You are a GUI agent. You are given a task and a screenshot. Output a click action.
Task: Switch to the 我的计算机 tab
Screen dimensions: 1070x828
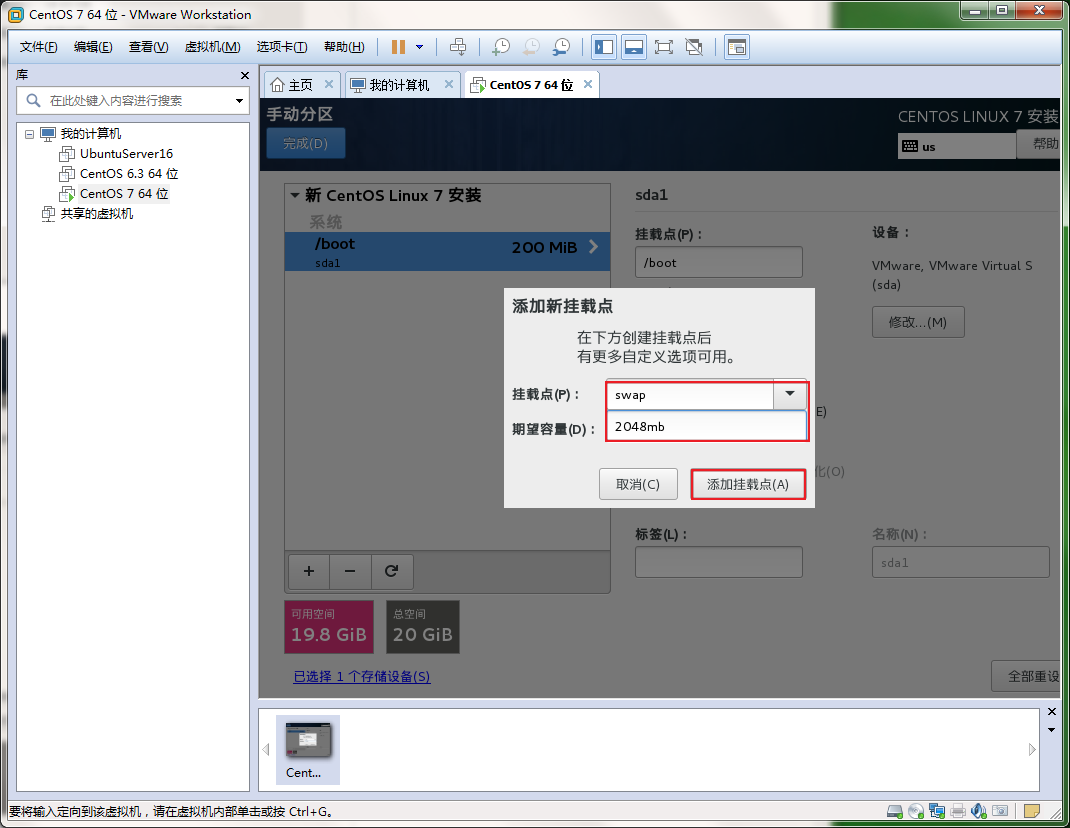390,85
